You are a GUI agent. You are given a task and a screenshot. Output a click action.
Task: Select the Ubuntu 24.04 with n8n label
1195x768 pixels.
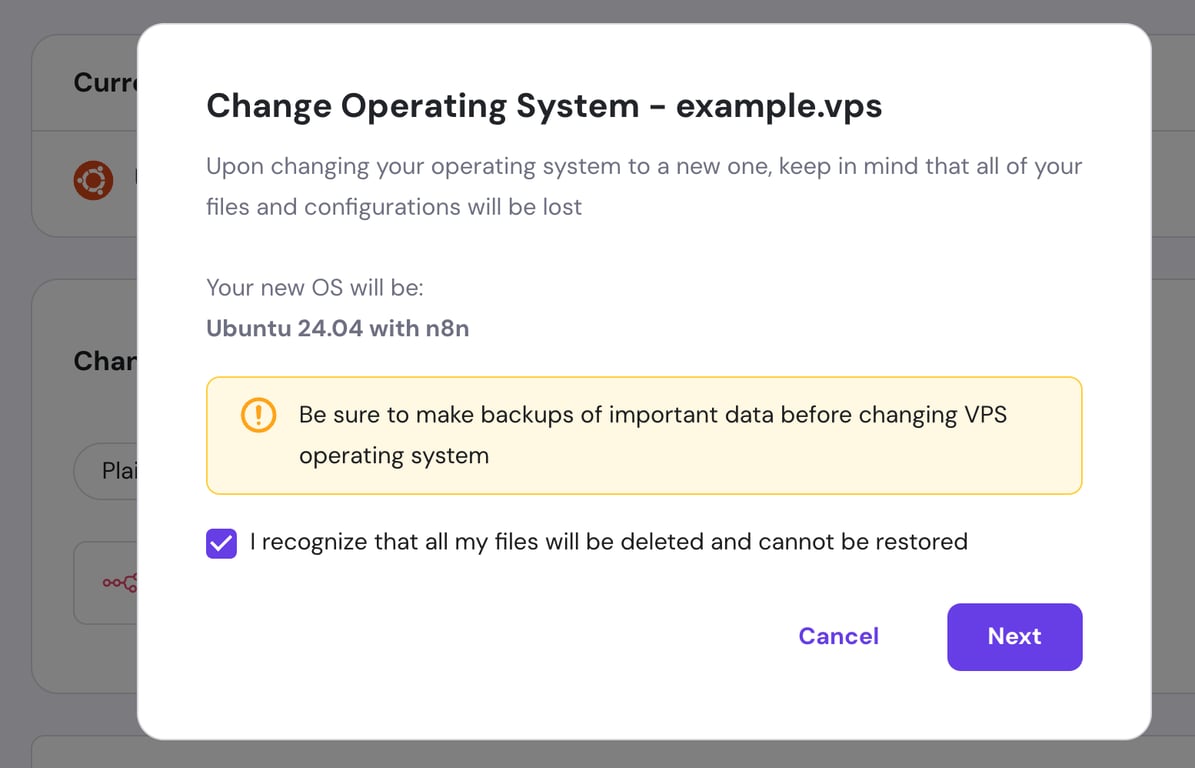tap(337, 328)
